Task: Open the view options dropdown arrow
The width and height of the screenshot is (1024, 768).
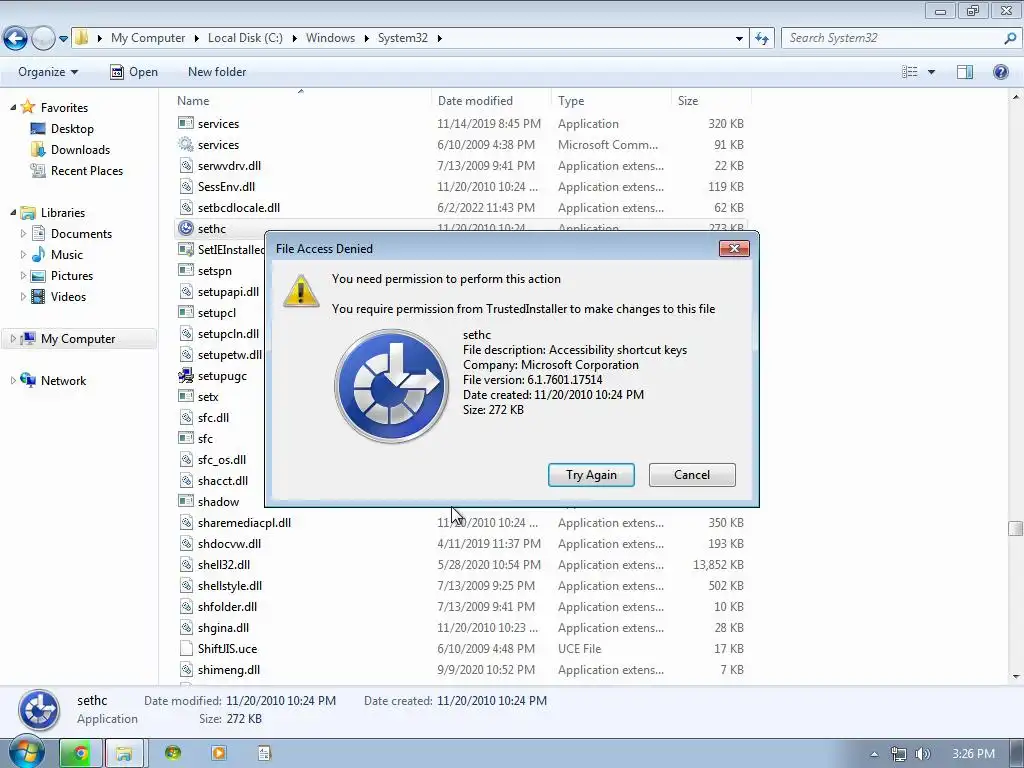Action: 931,72
